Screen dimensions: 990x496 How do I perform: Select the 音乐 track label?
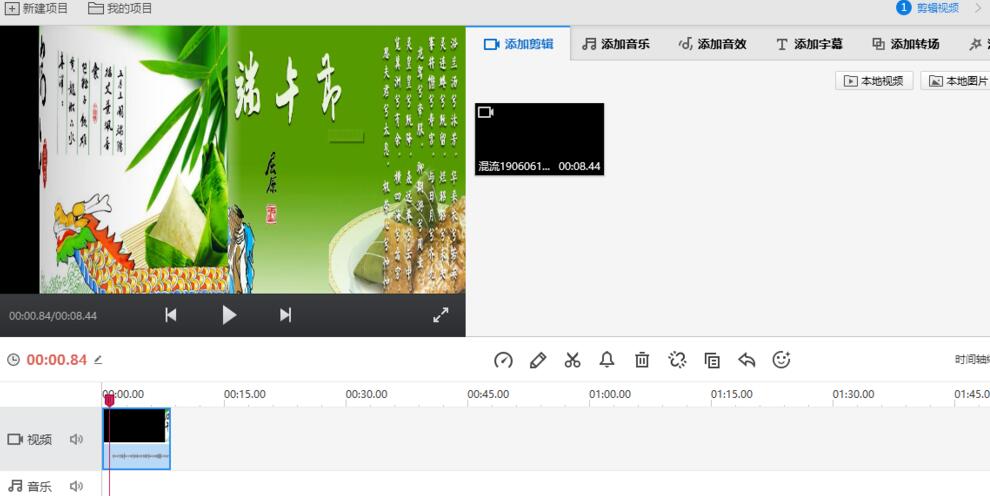[x=30, y=486]
